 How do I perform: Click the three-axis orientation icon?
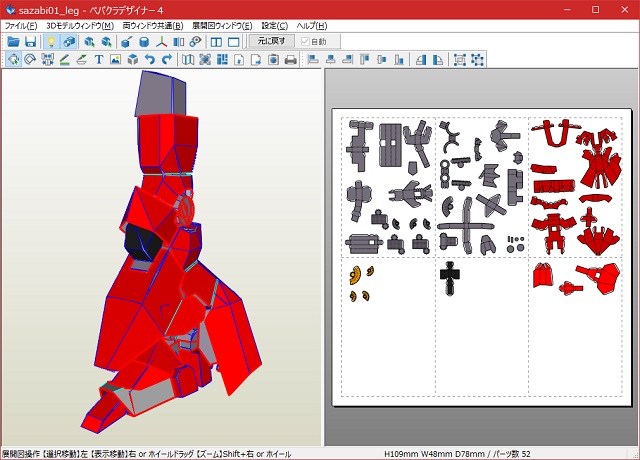(162, 42)
